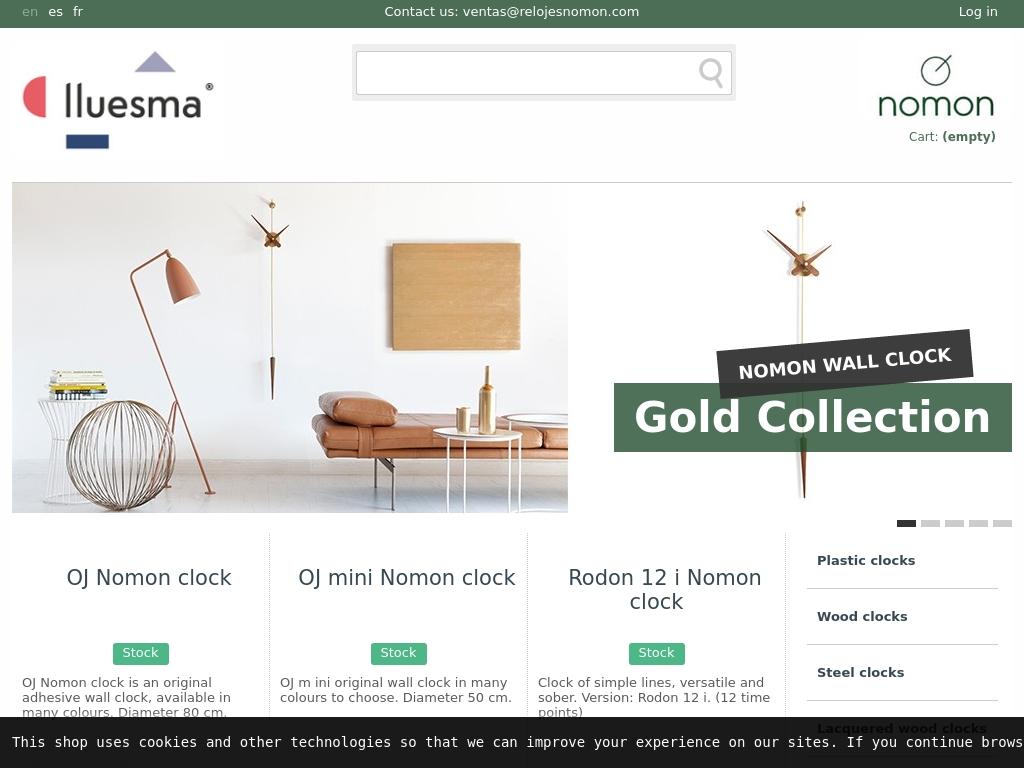Screen dimensions: 1024x768
Task: Open the OJ mini Nomon clock product
Action: 407,577
